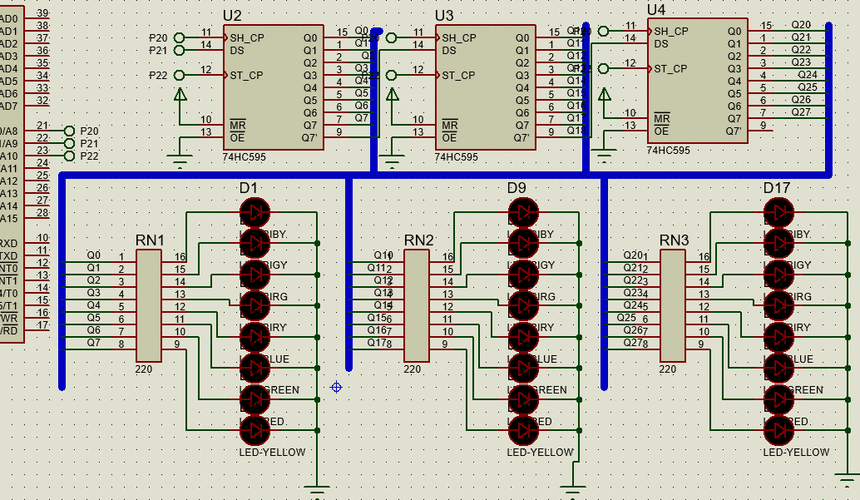Select the first LED under D17

pos(779,211)
